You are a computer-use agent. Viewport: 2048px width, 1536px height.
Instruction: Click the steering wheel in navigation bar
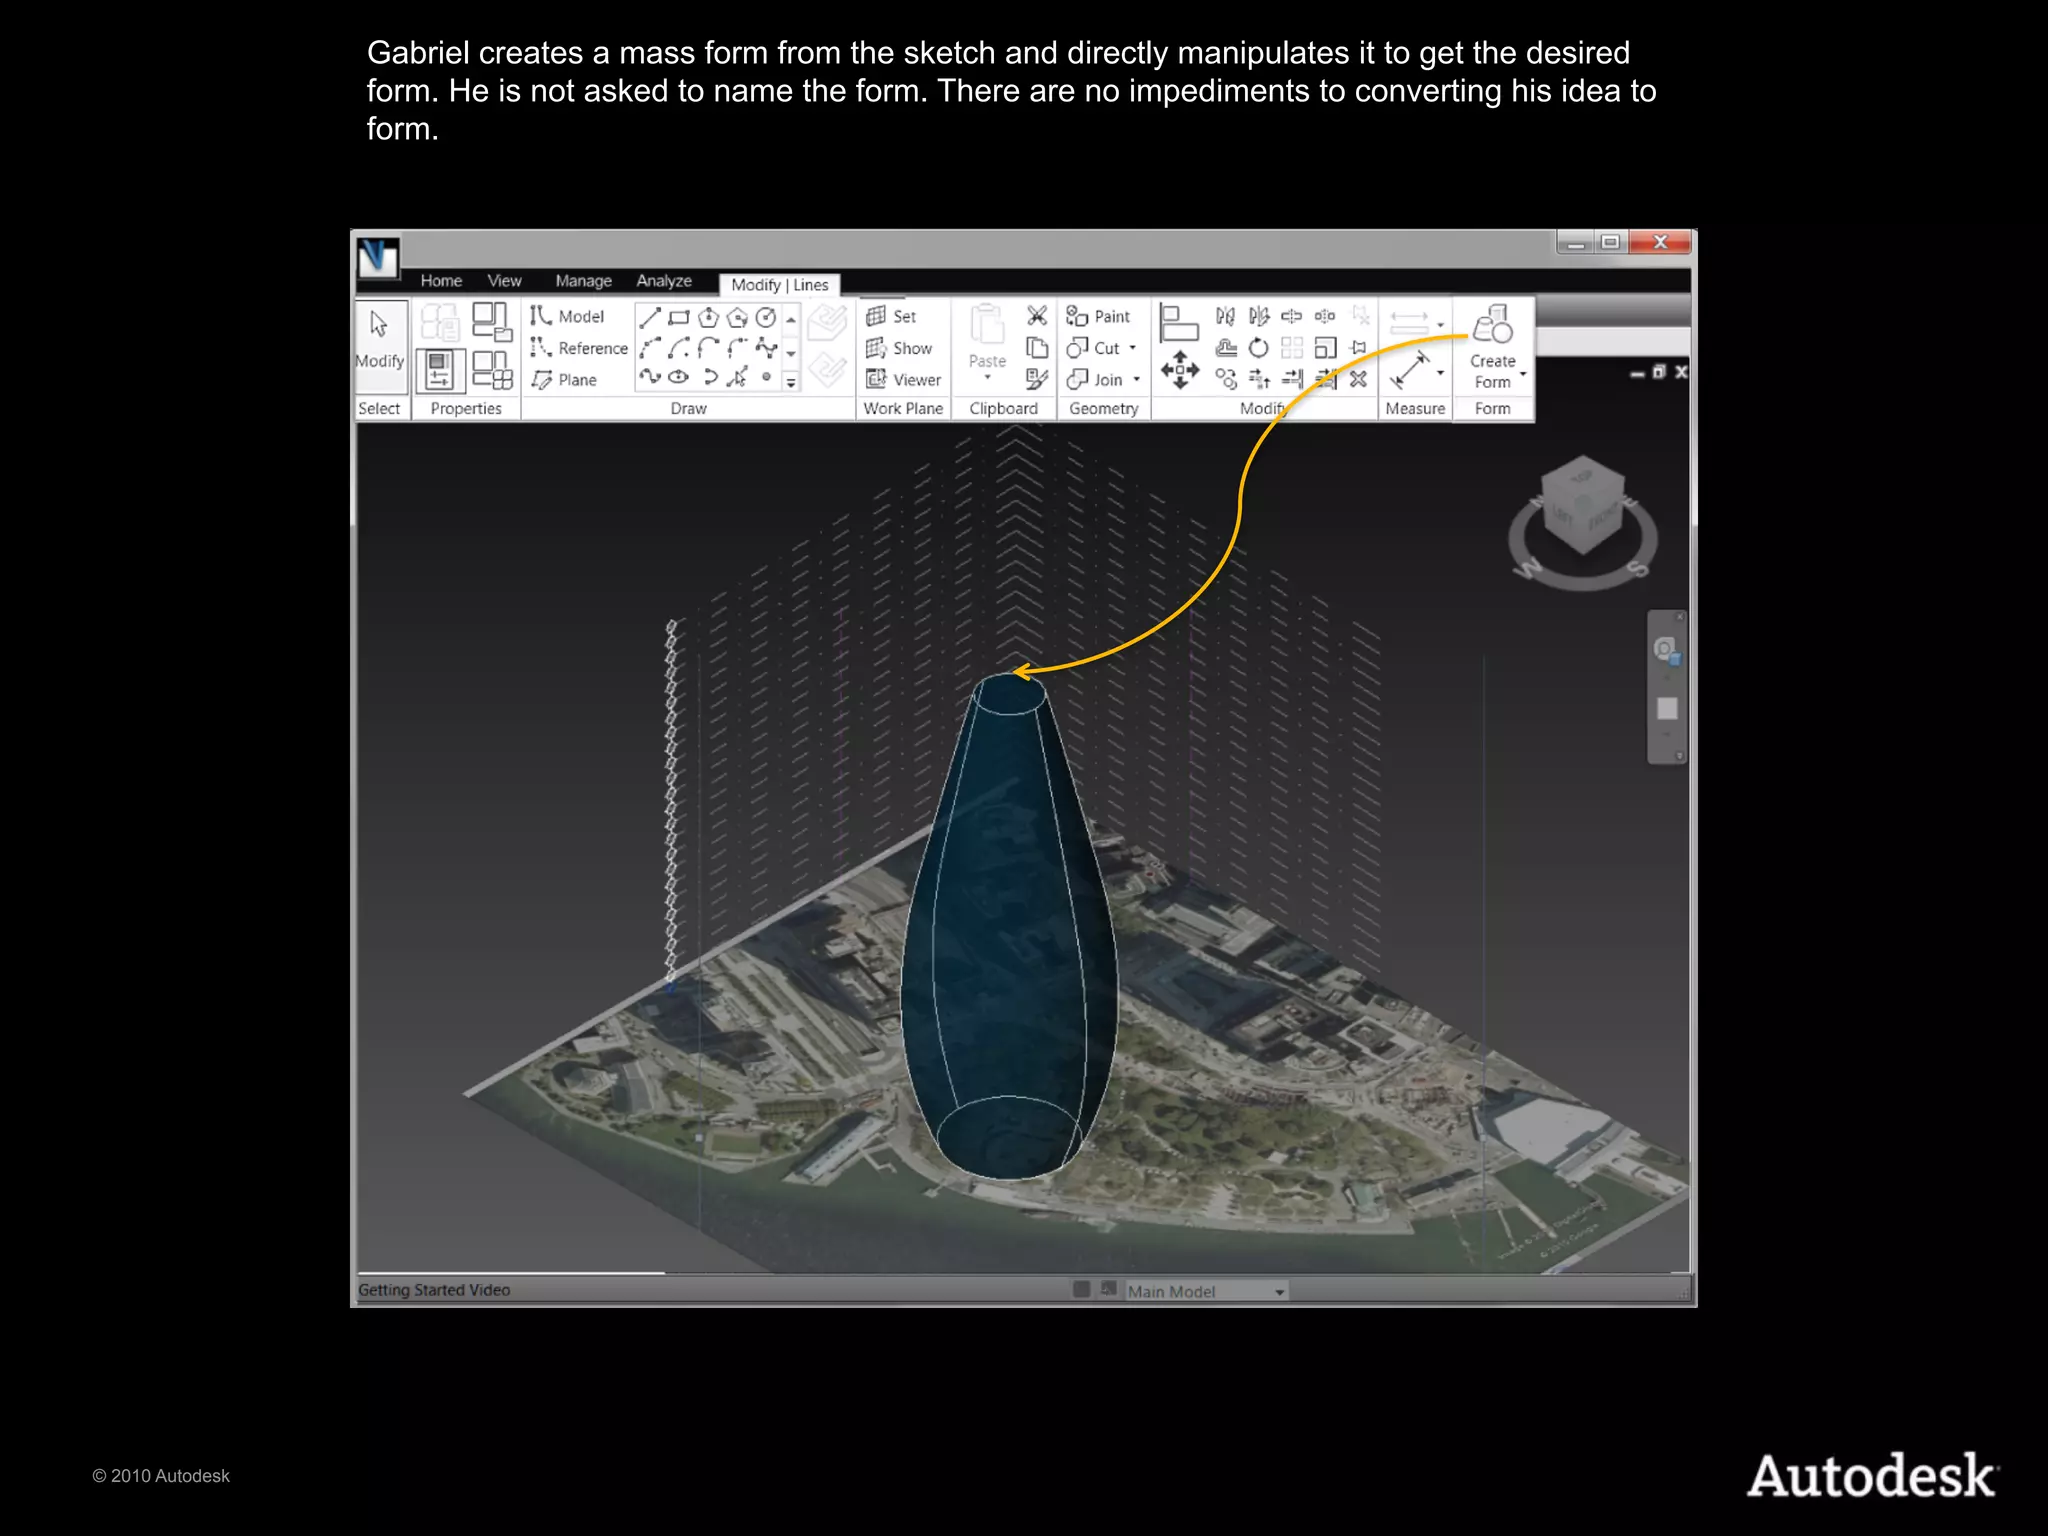tap(1666, 651)
